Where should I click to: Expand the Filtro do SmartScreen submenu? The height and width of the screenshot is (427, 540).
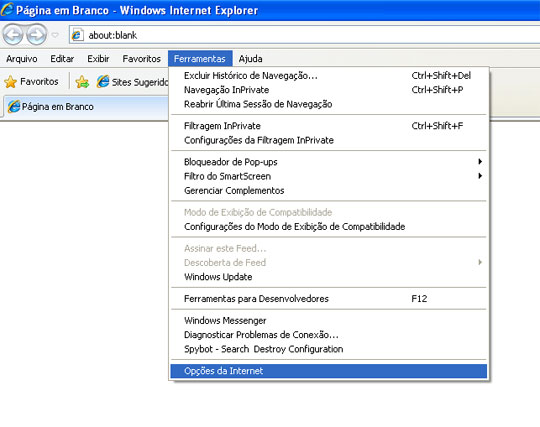329,176
